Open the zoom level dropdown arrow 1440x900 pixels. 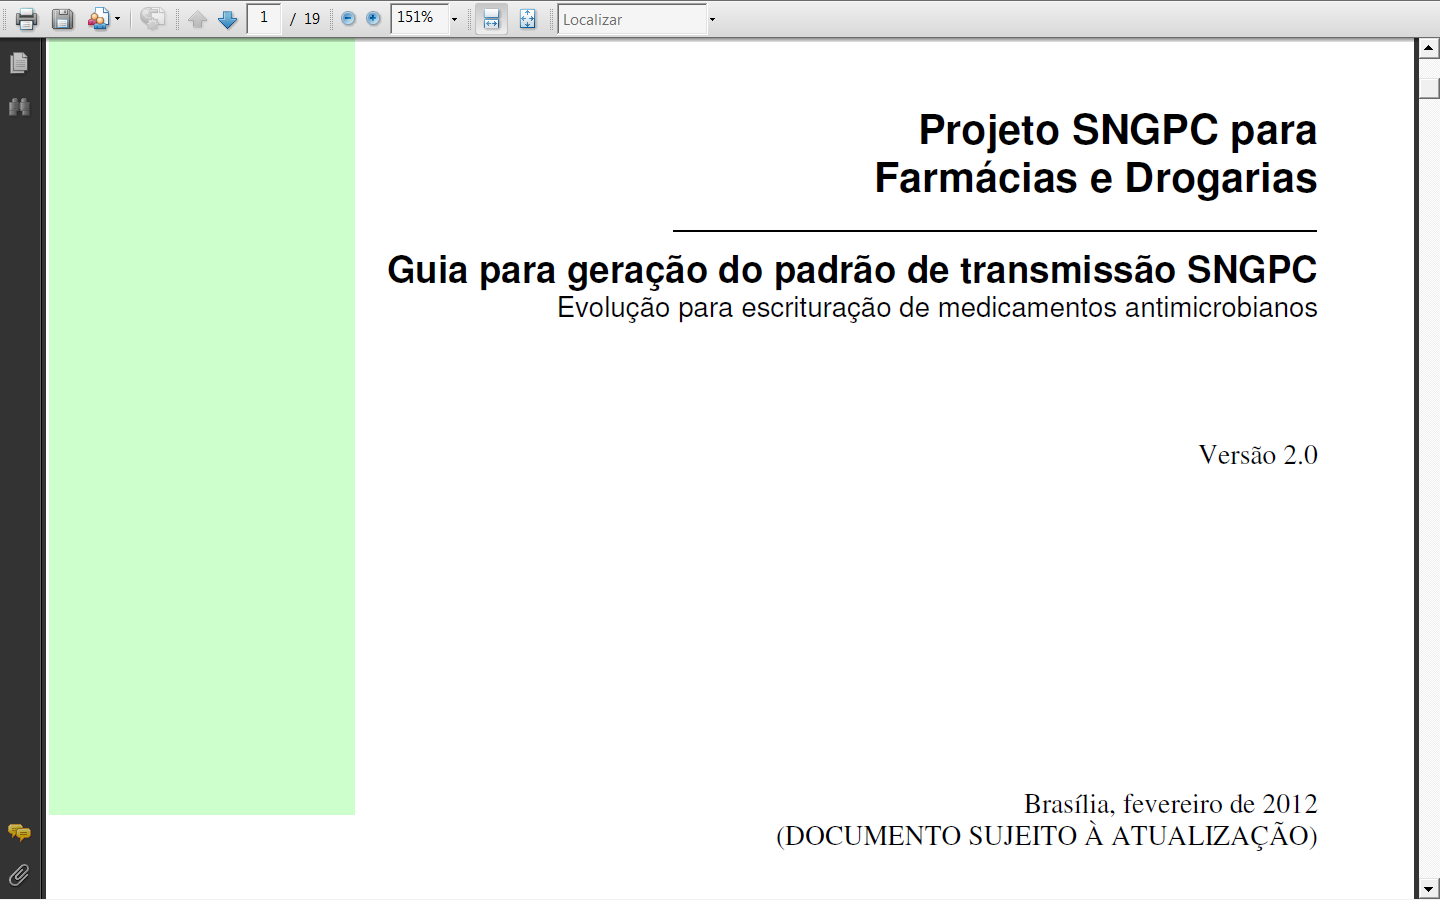pyautogui.click(x=454, y=19)
